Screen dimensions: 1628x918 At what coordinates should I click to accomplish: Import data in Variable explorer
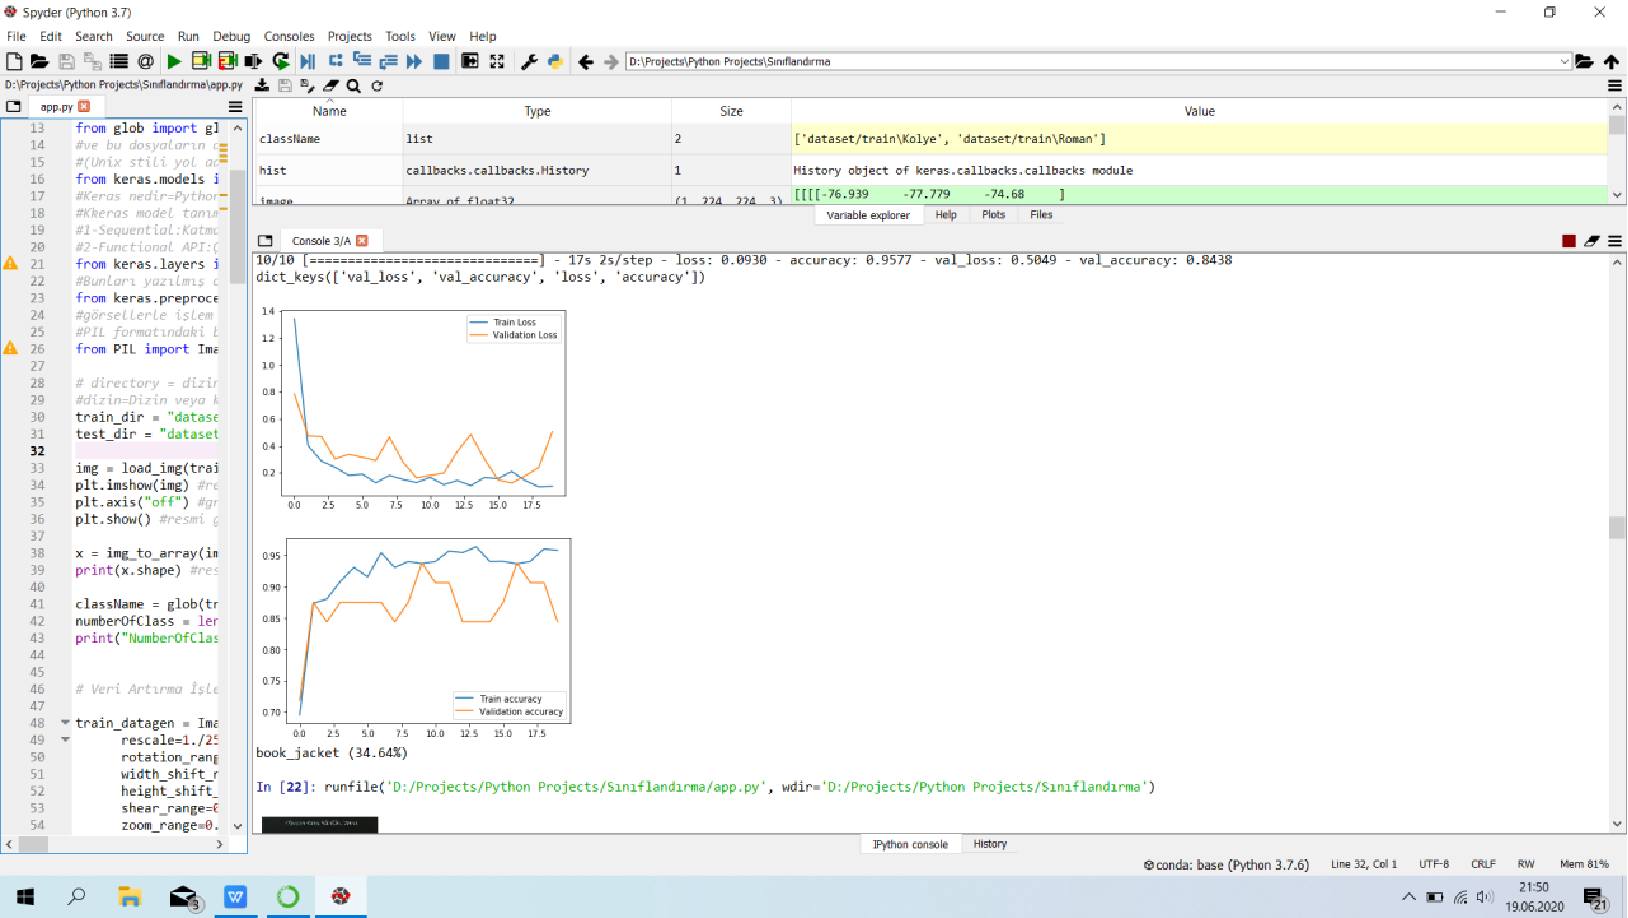[x=262, y=86]
